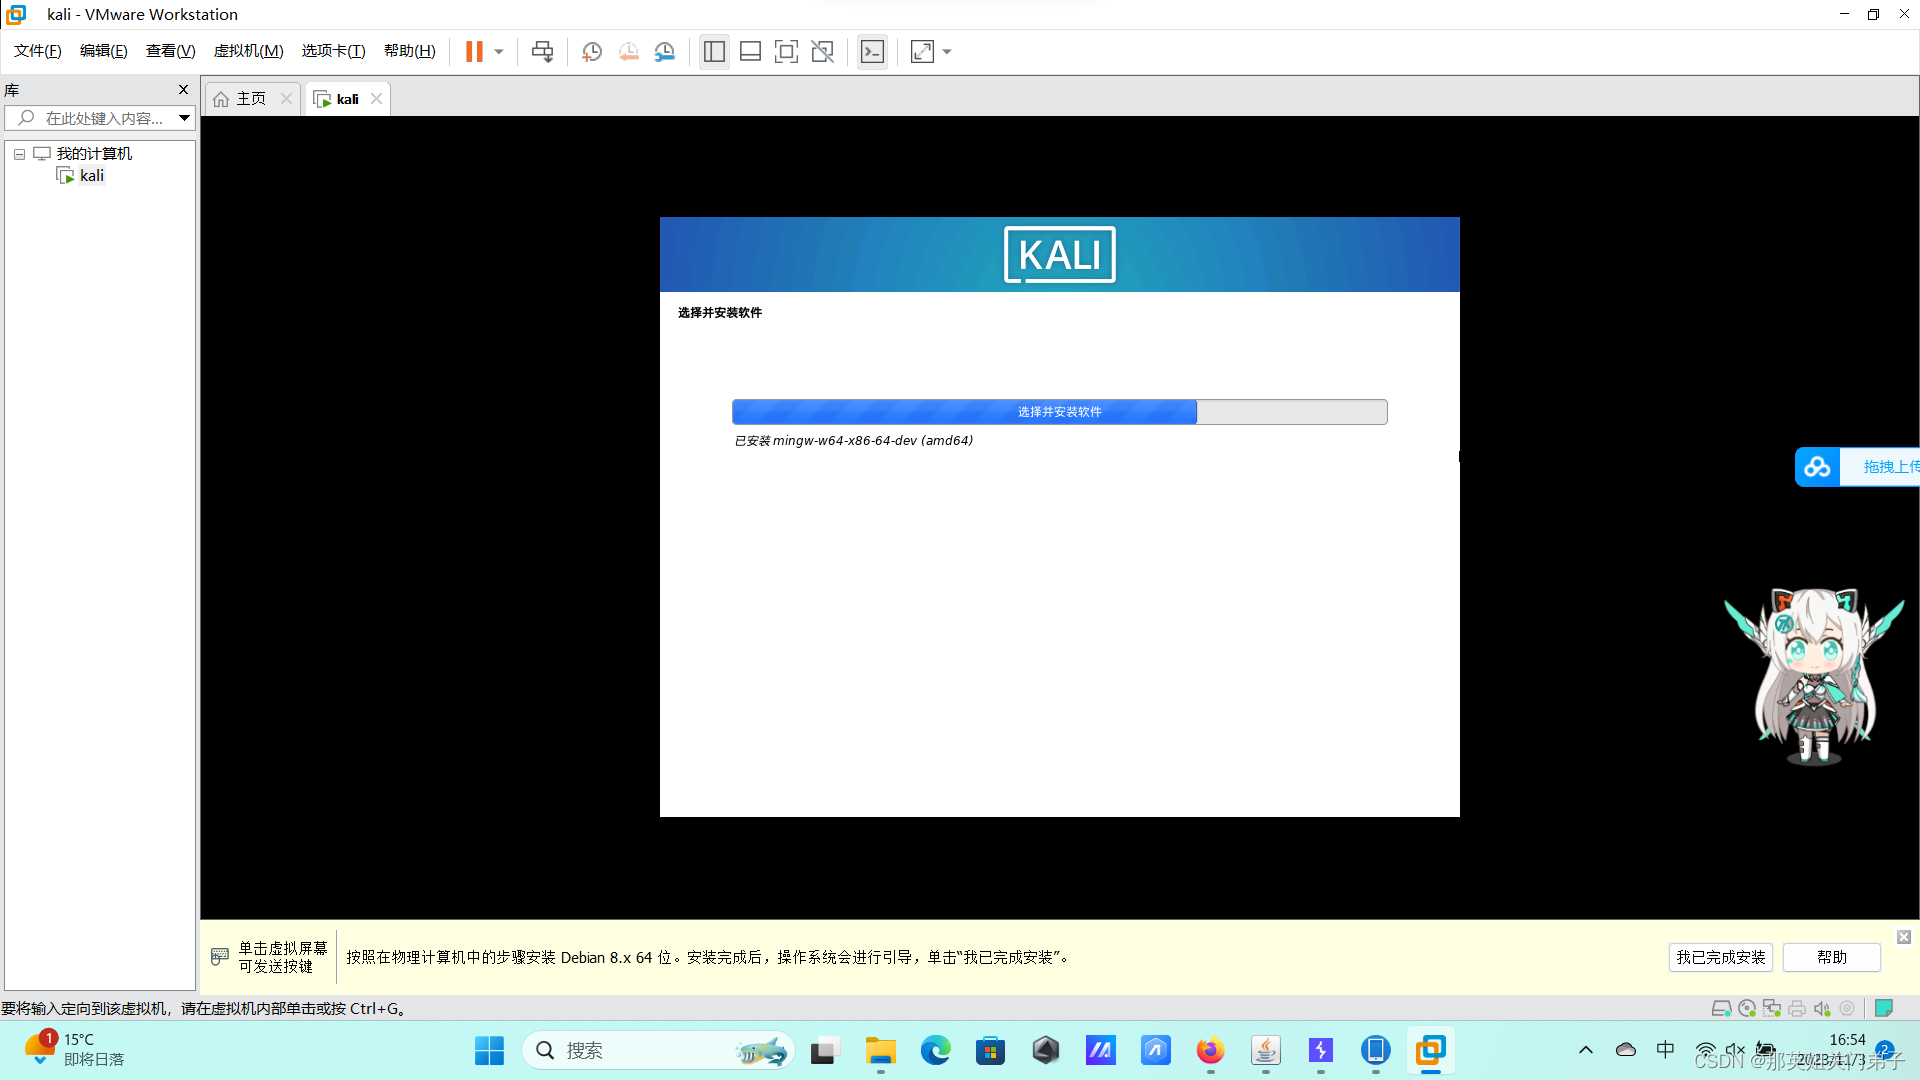Close the 主页 tab
The width and height of the screenshot is (1920, 1080).
286,98
